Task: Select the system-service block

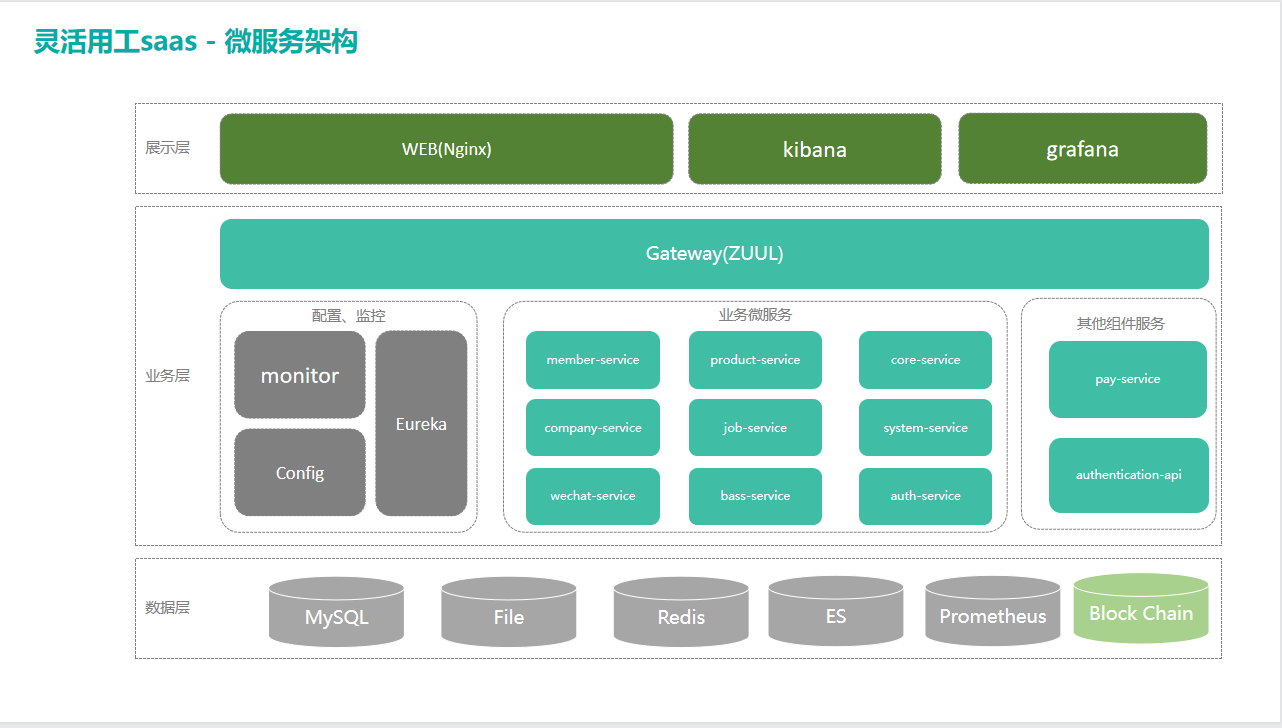Action: tap(925, 428)
